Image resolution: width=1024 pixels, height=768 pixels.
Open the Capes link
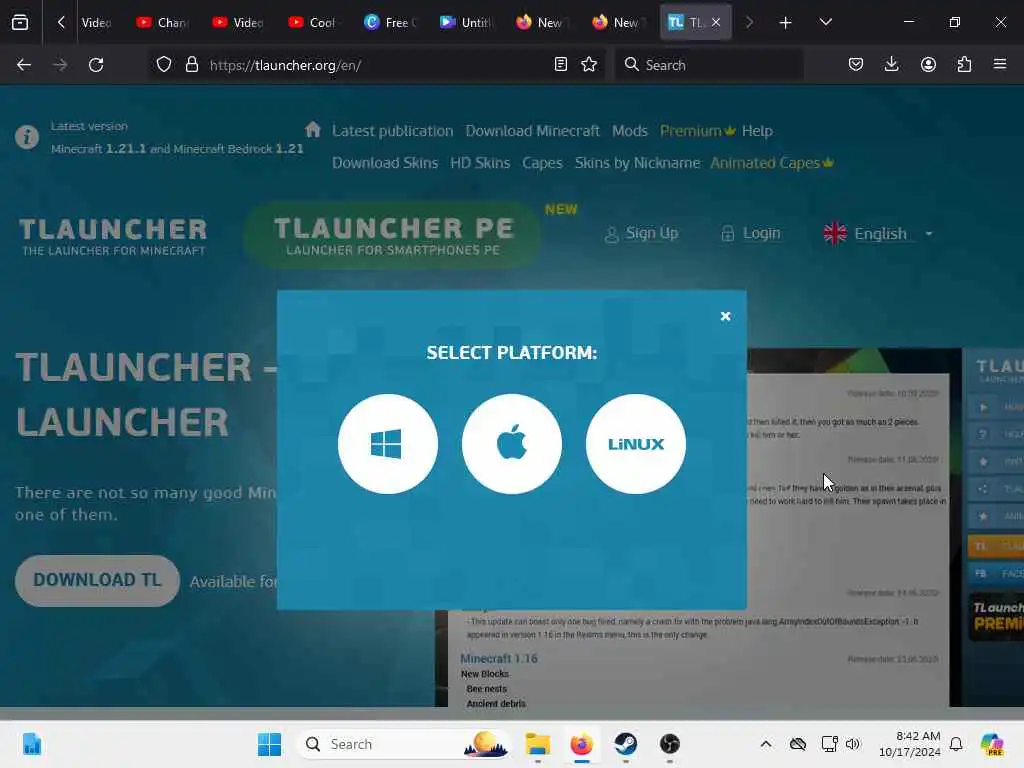pos(542,163)
